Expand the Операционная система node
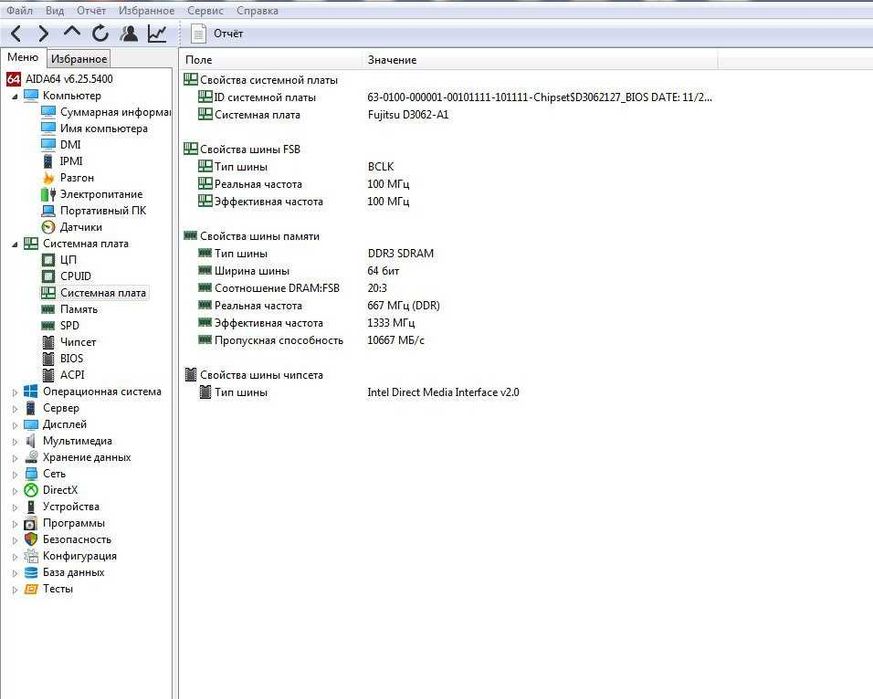Screen dimensions: 873x699 pyautogui.click(x=15, y=392)
